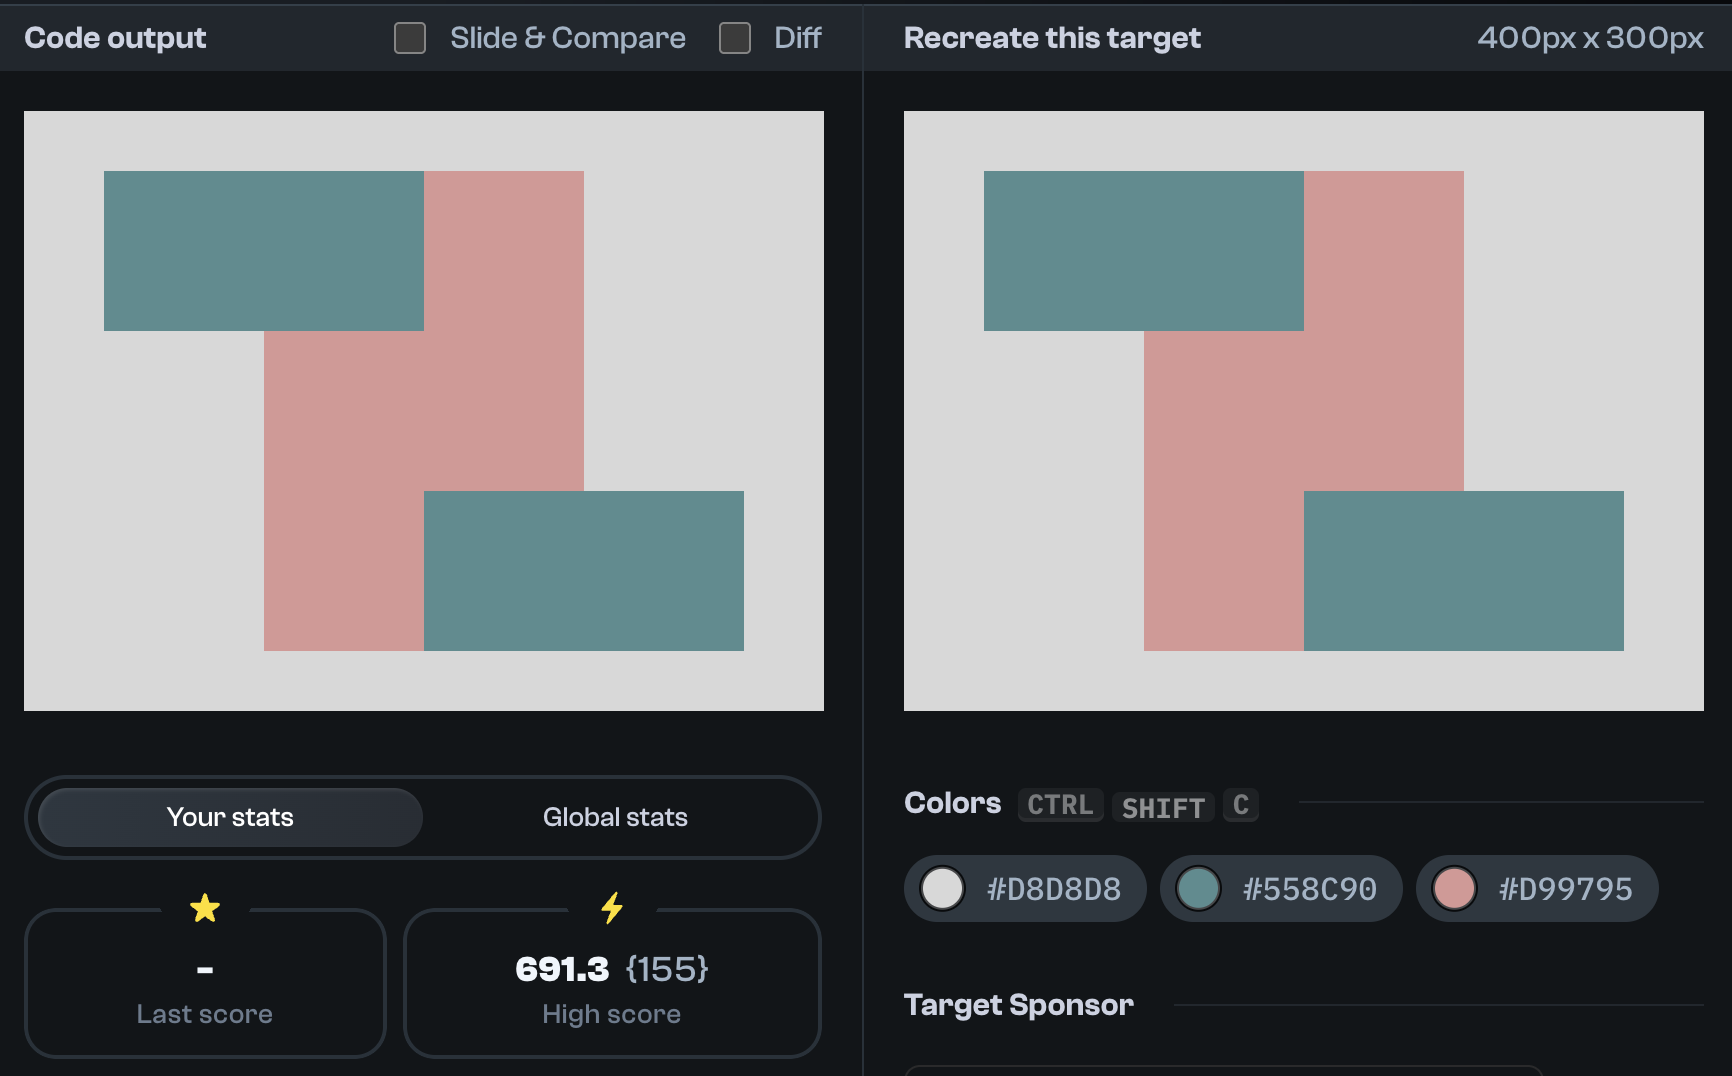Click the CTRL key badge next to Colors
The width and height of the screenshot is (1732, 1076).
click(x=1059, y=805)
